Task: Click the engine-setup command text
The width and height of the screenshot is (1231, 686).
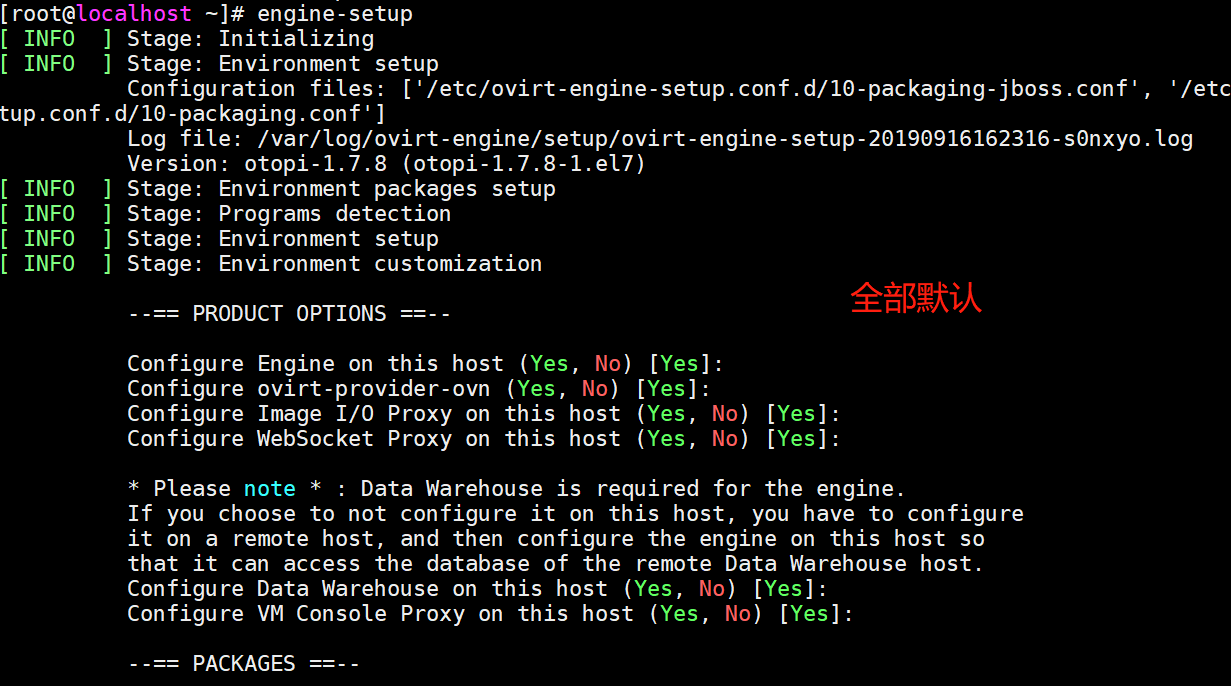Action: 335,14
